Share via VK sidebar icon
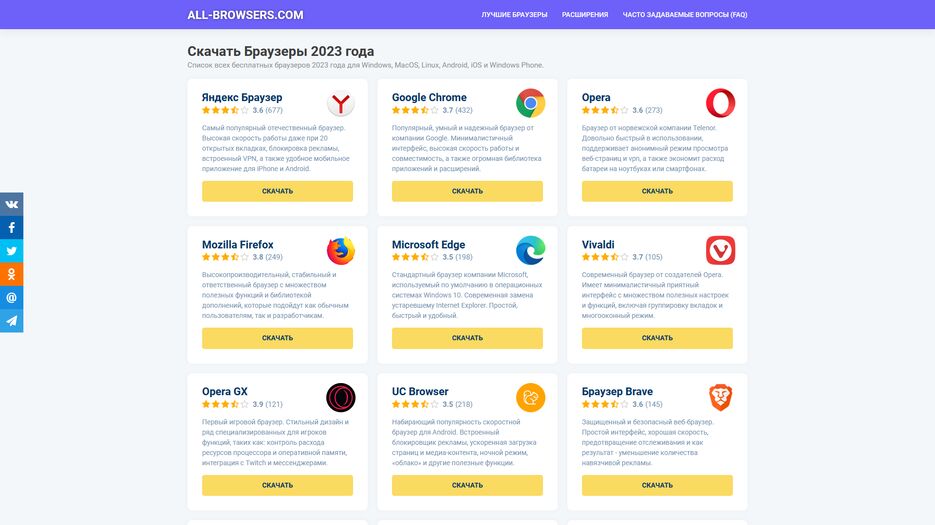 (x=11, y=204)
